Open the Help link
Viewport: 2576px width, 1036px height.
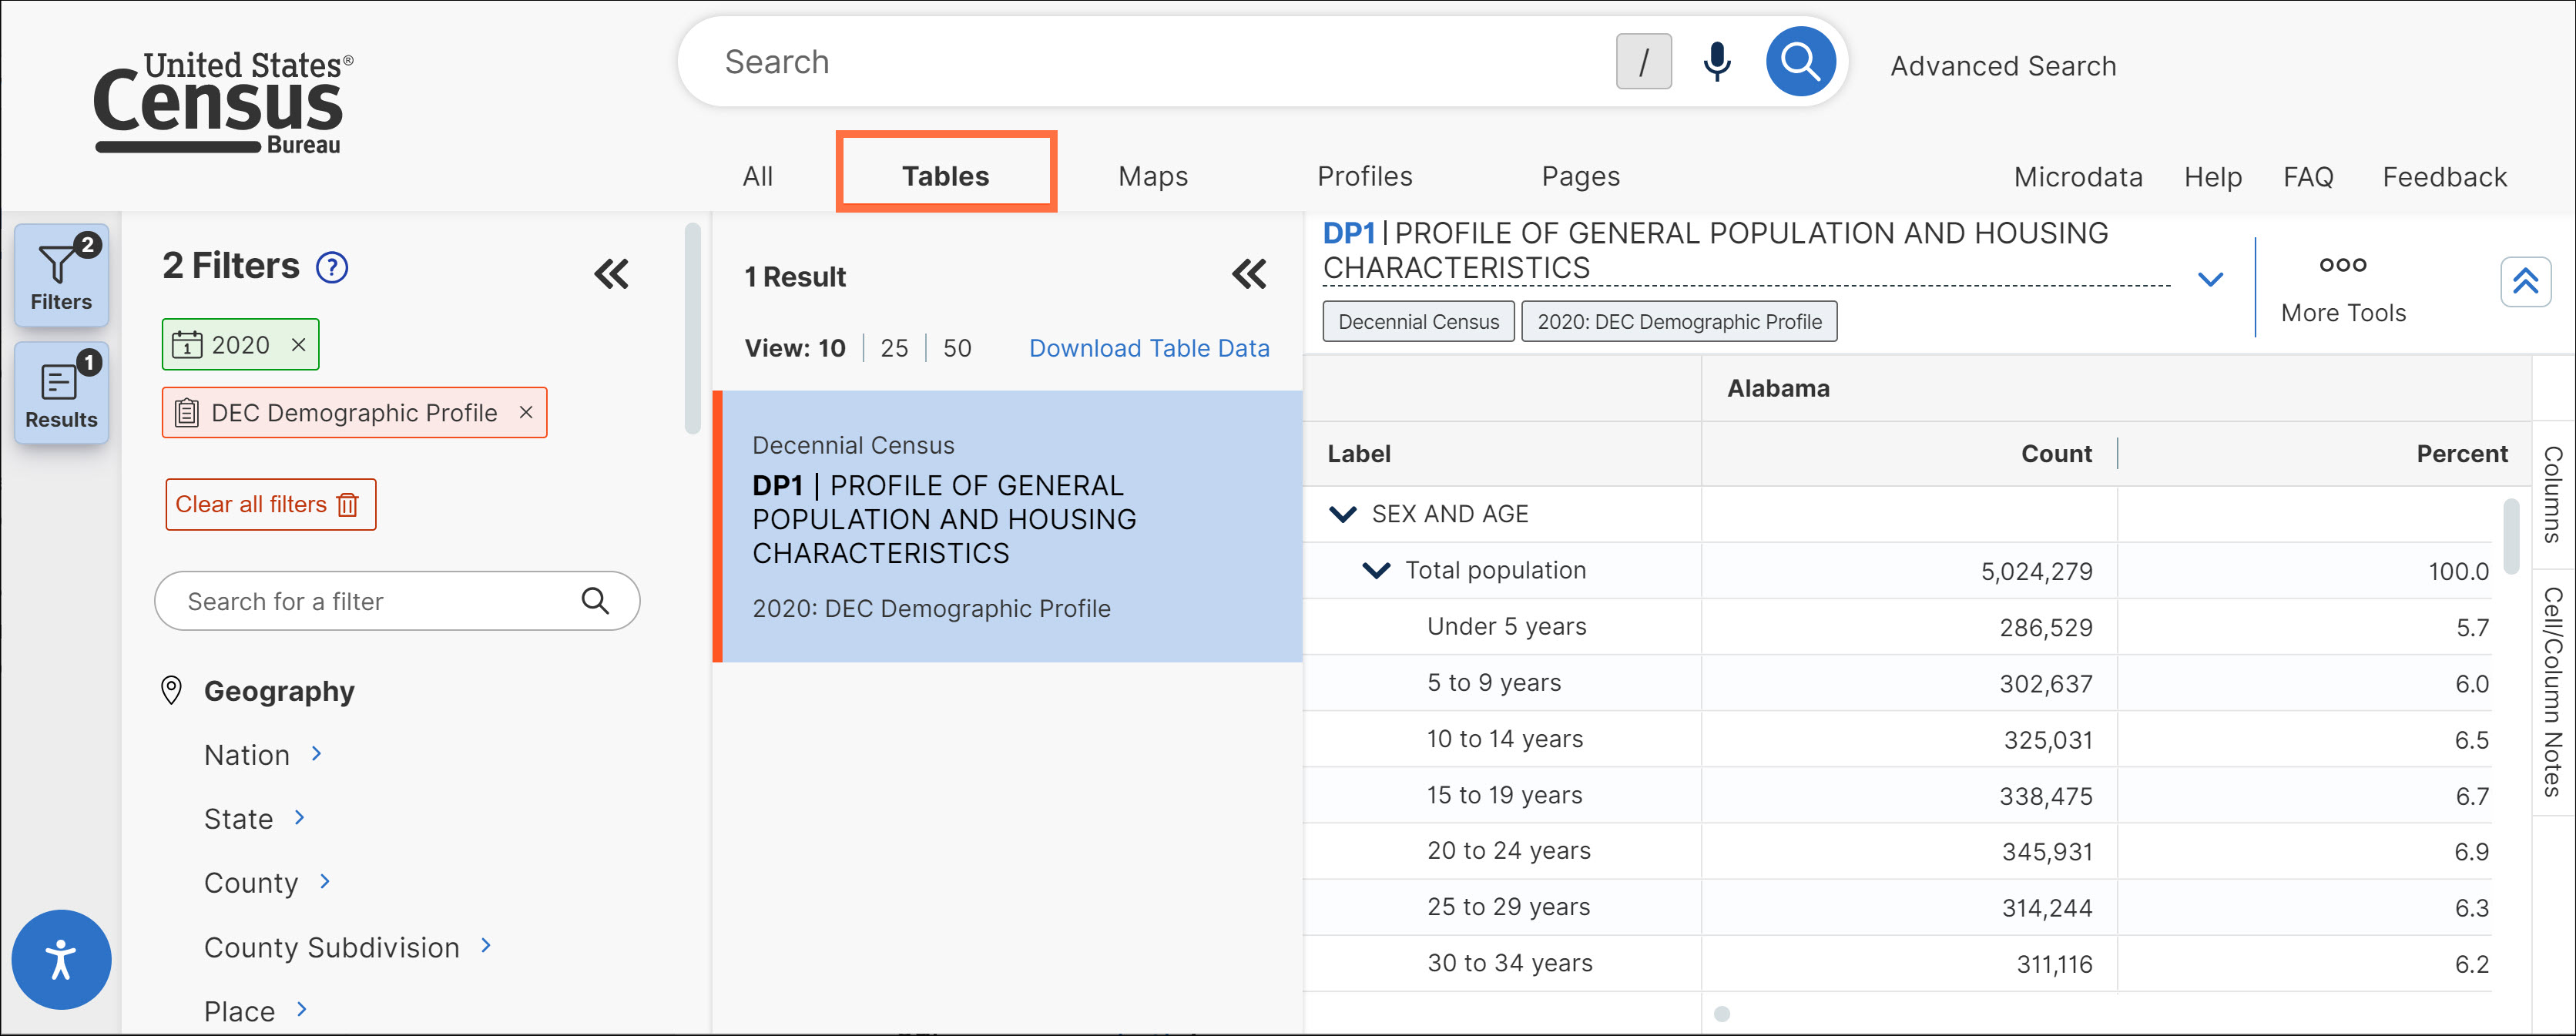tap(2212, 177)
